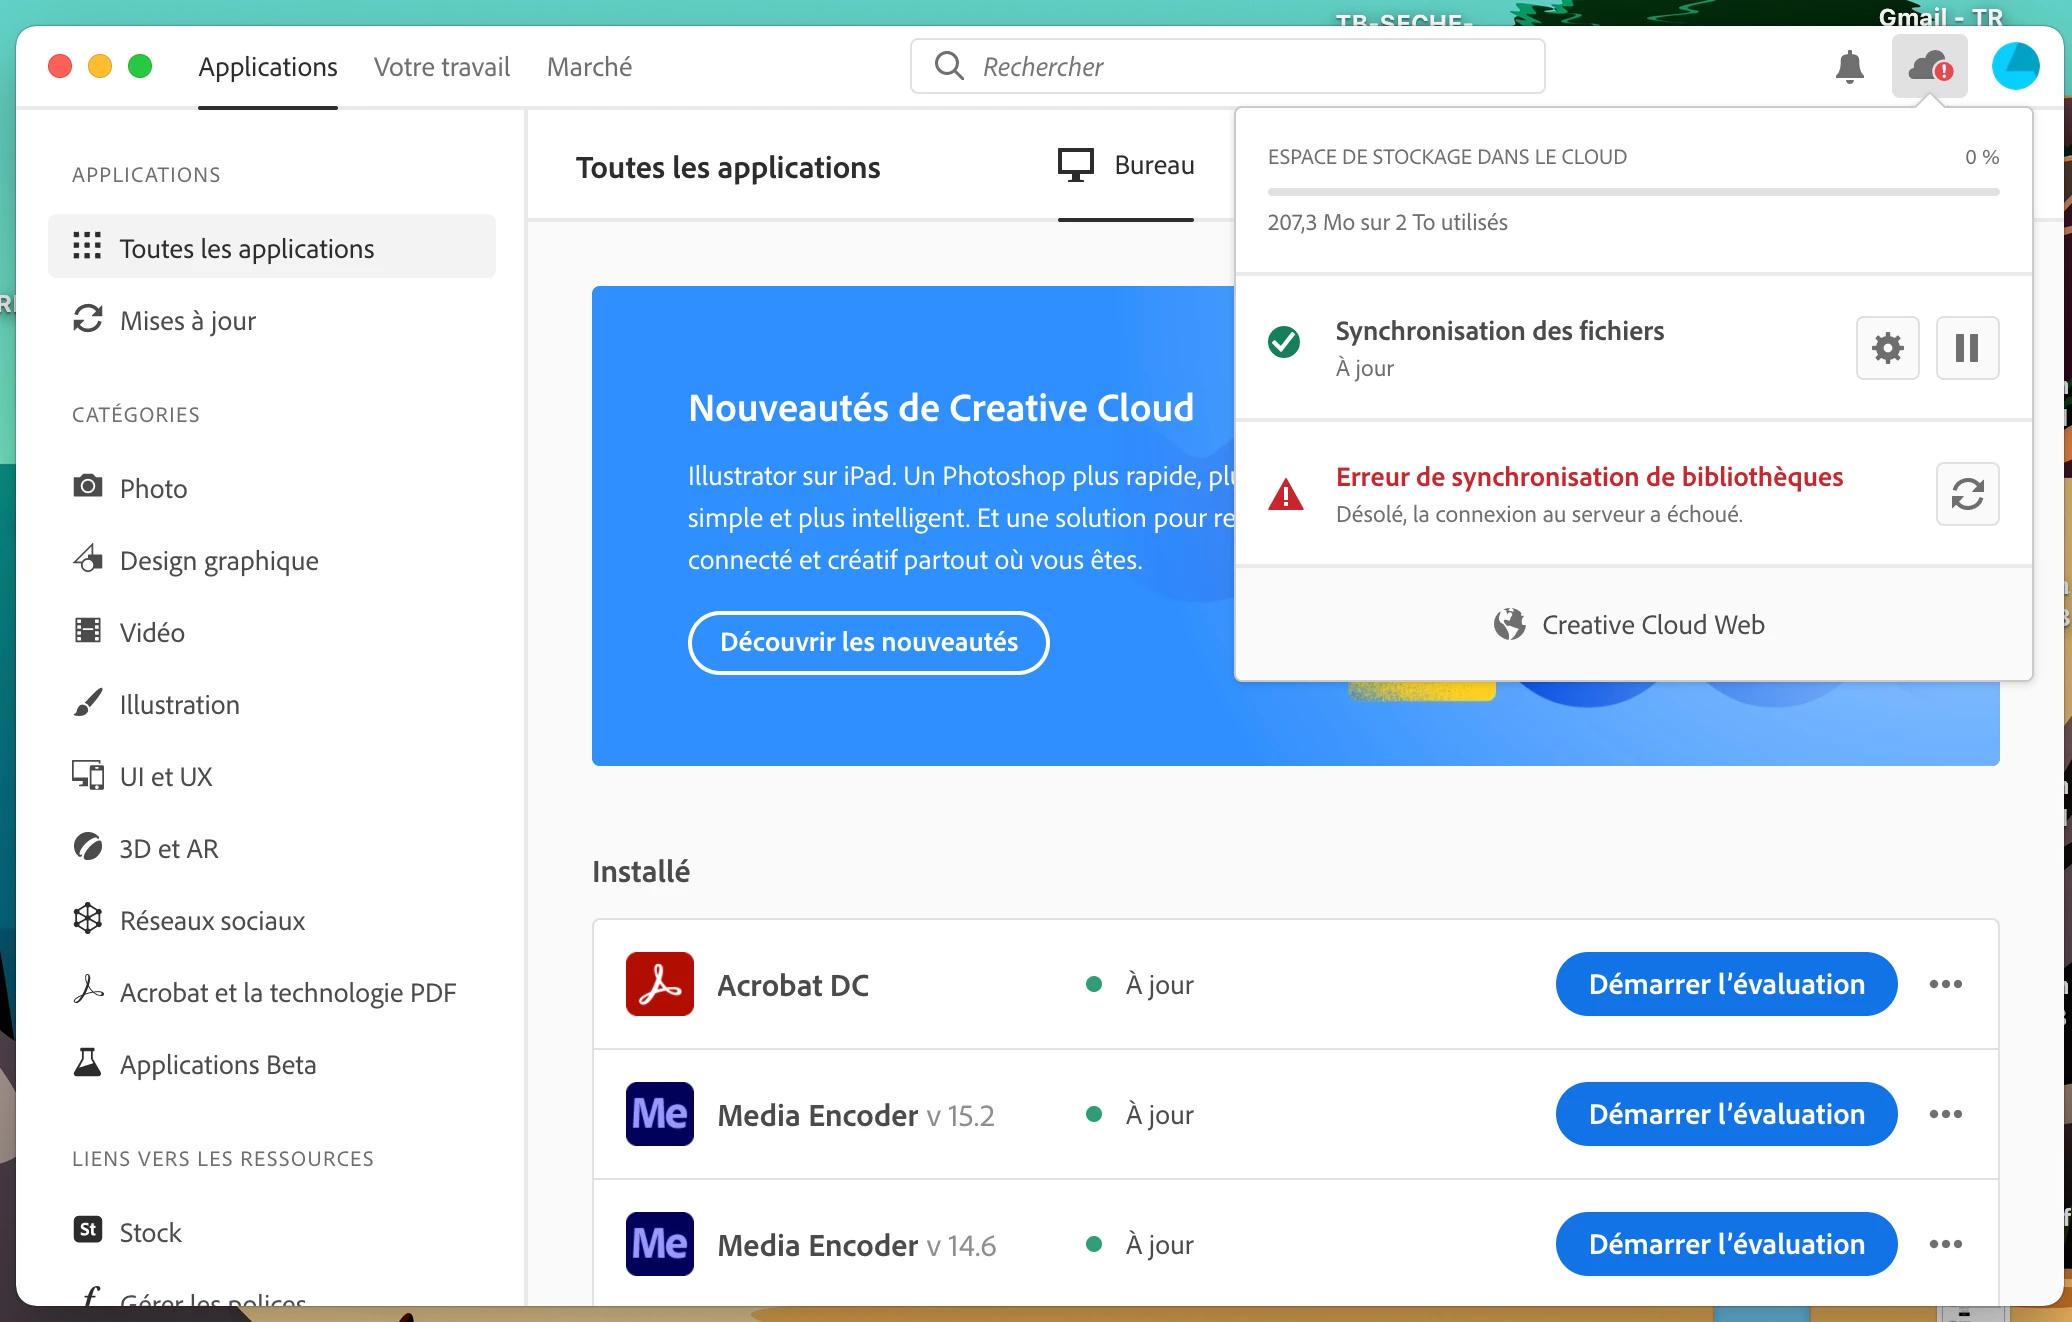Viewport: 2072px width, 1322px height.
Task: Click the red sync error warning icon
Action: [1286, 494]
